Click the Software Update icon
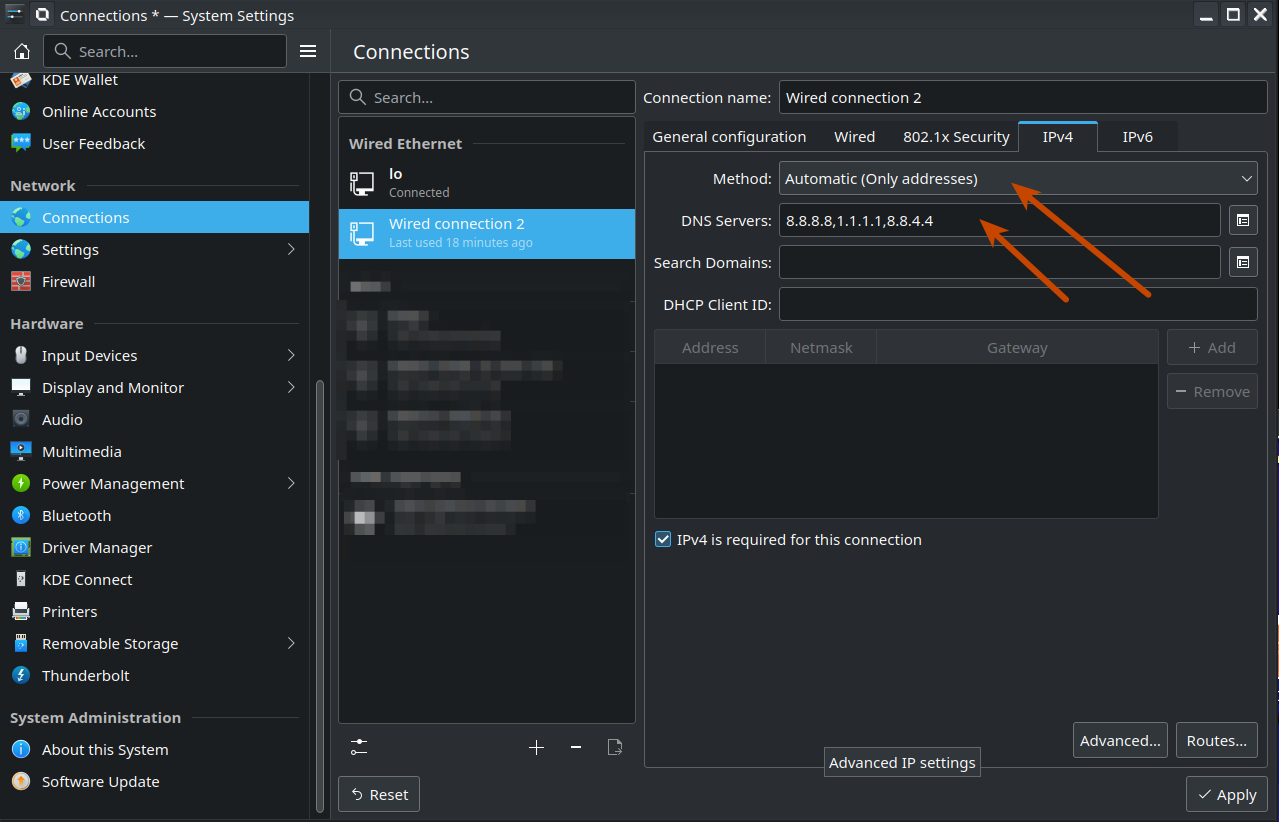The width and height of the screenshot is (1279, 822). (21, 782)
